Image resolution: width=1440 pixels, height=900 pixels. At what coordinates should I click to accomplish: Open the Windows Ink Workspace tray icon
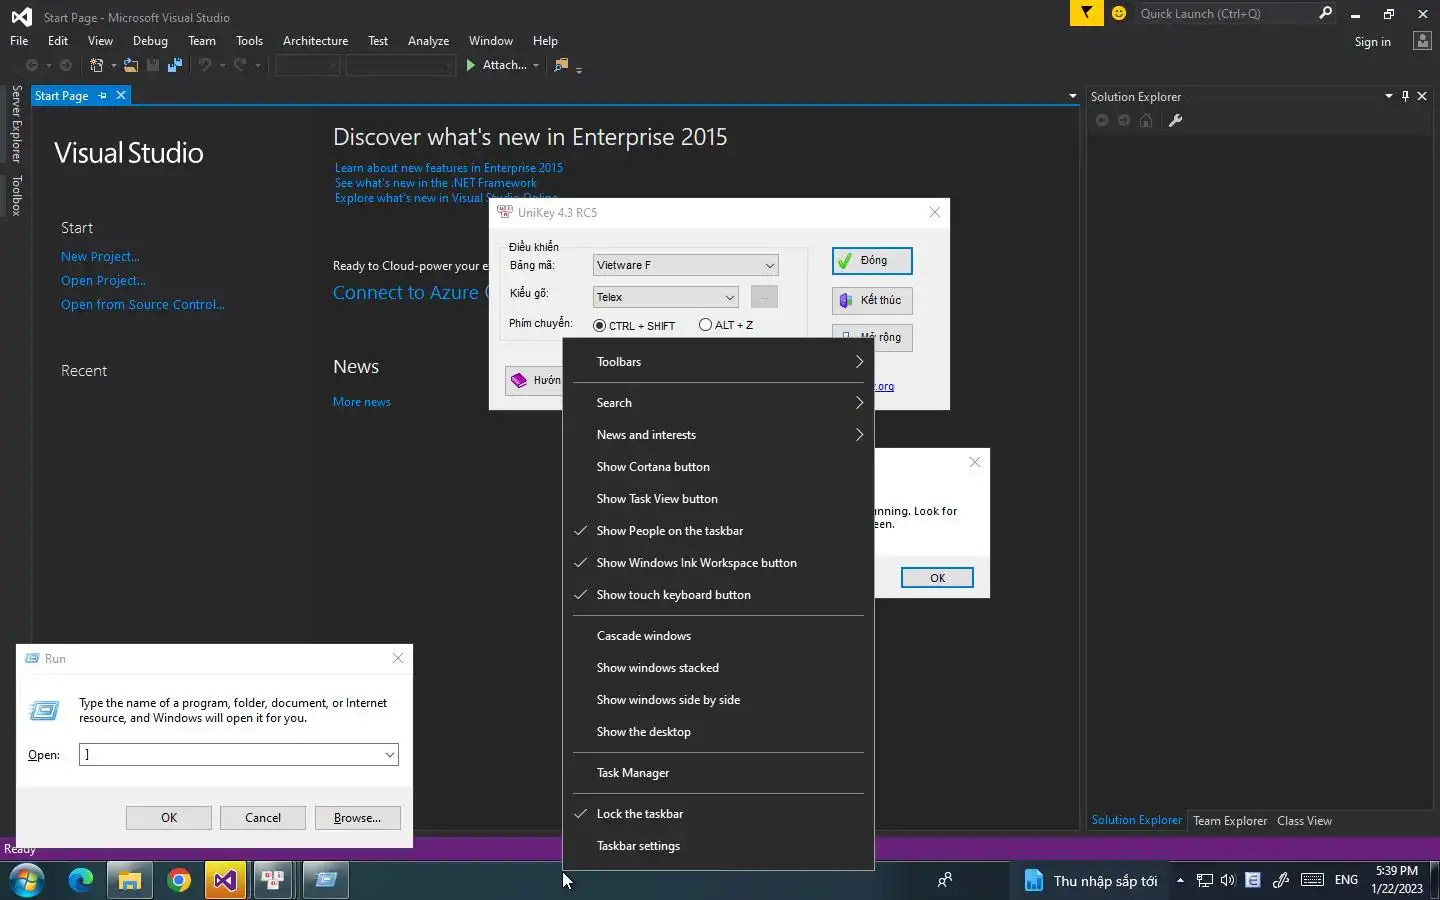click(1280, 881)
